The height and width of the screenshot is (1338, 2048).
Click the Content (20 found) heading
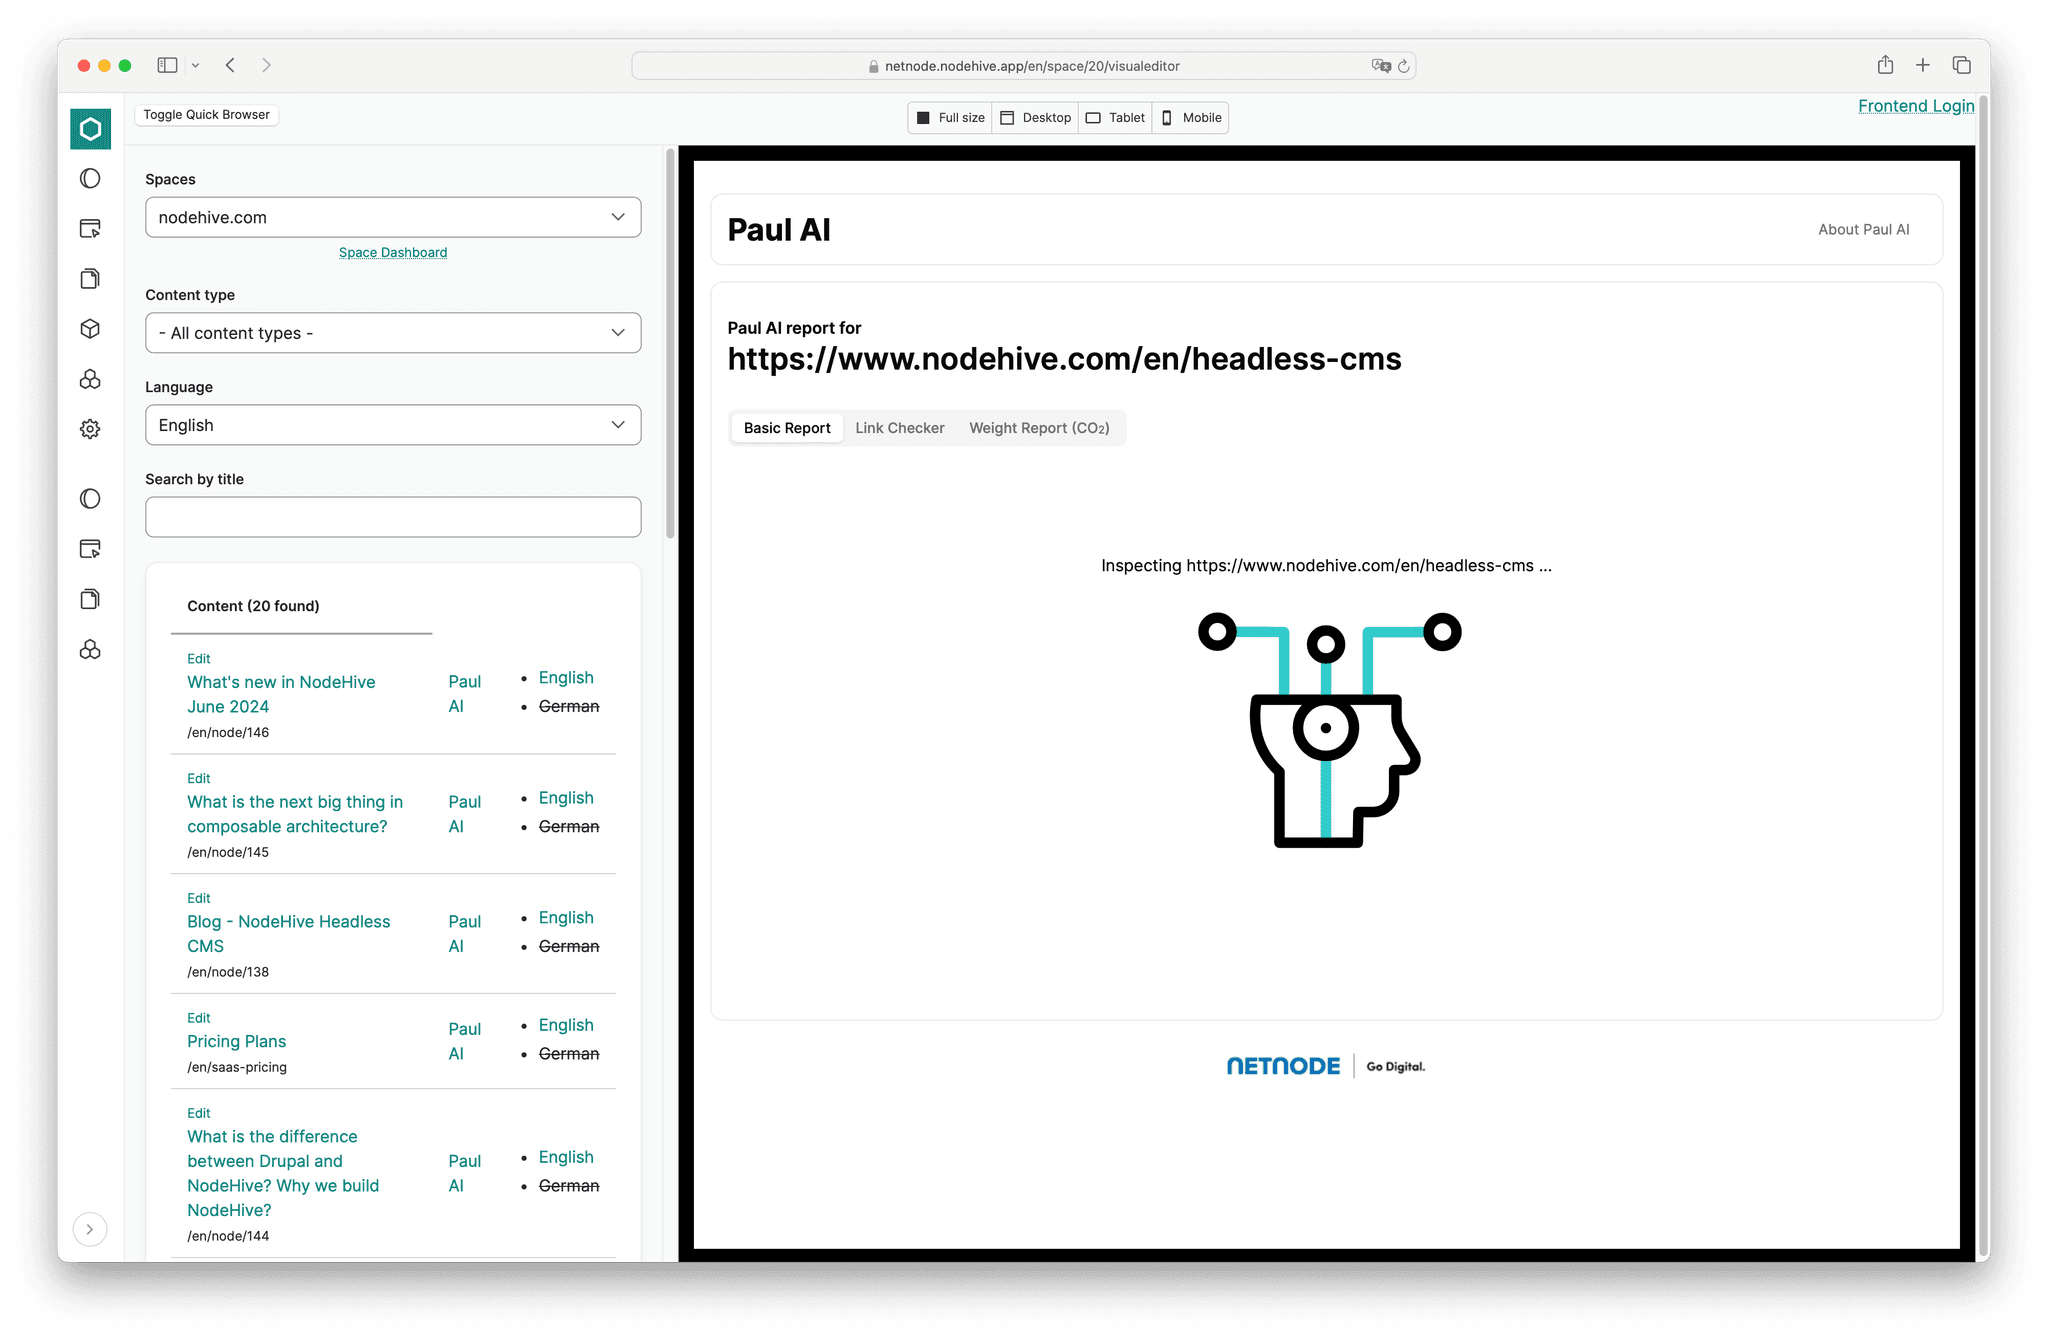click(x=253, y=606)
